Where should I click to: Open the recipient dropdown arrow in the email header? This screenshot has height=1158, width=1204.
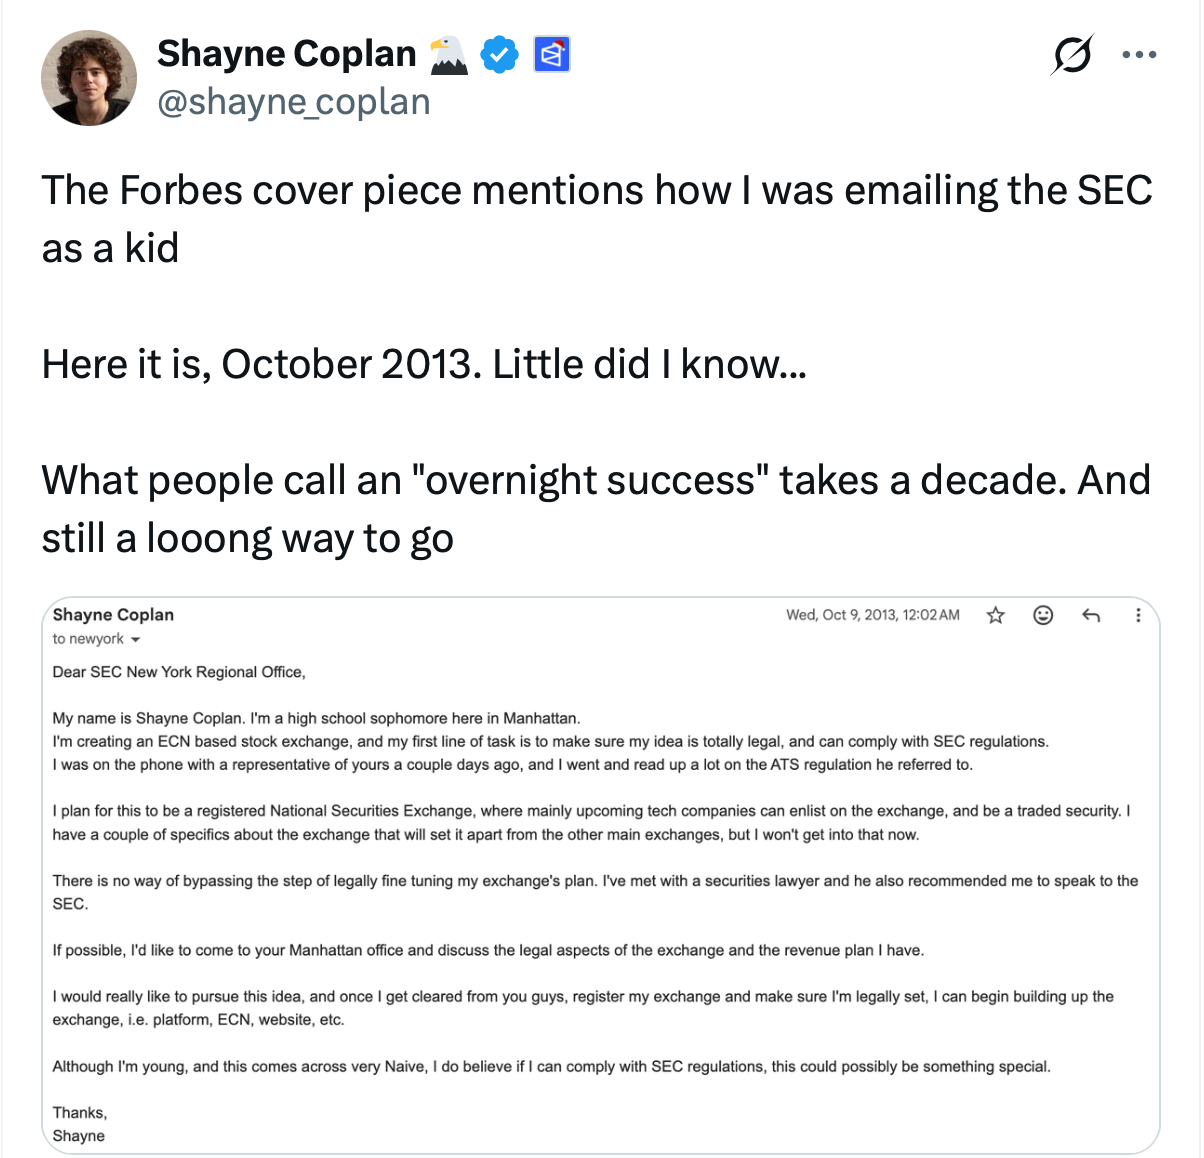pyautogui.click(x=135, y=638)
